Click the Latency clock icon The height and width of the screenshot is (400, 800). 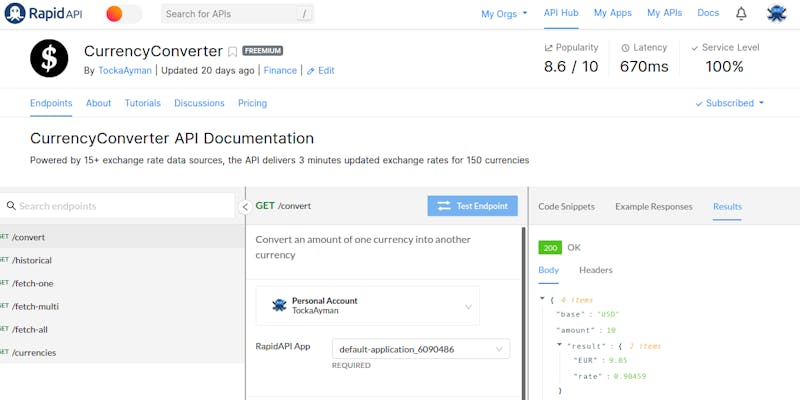click(x=626, y=47)
